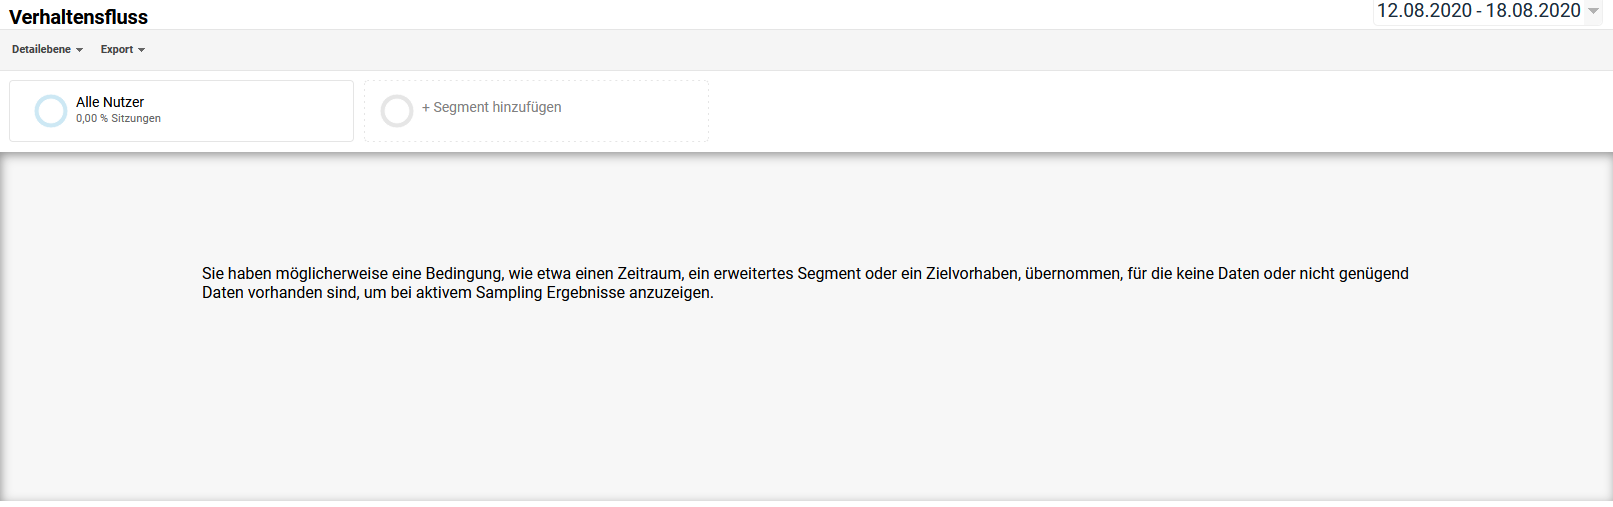Open the Detailebene dropdown menu

pyautogui.click(x=47, y=49)
